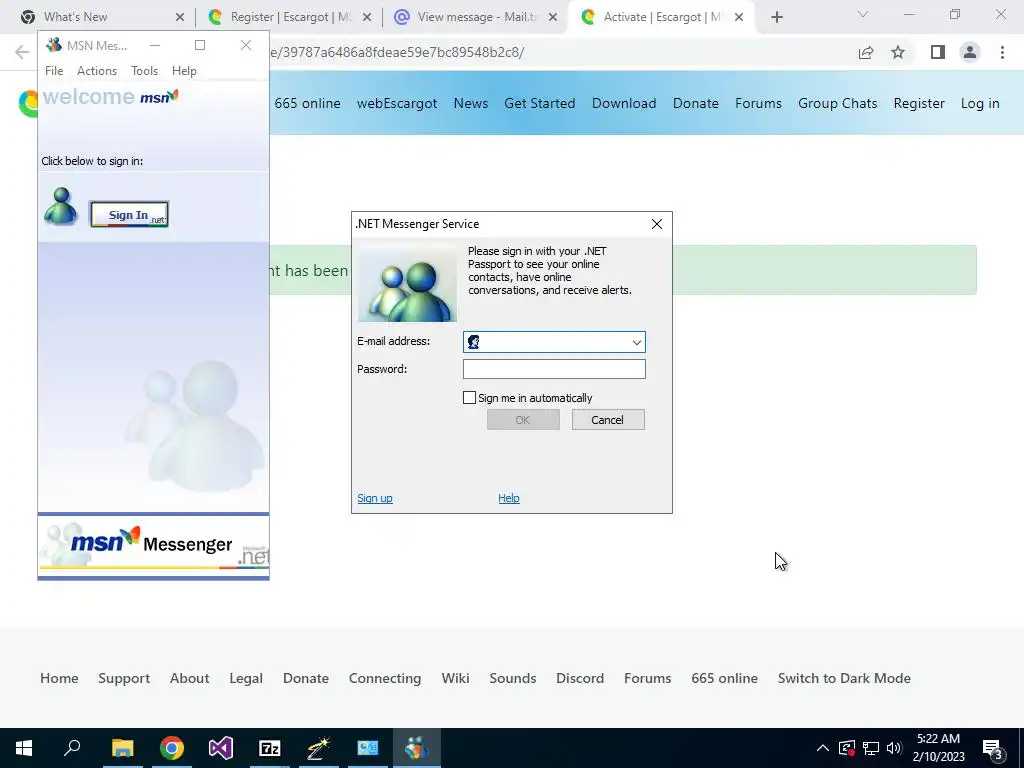Open the Help link in sign-in dialog
This screenshot has height=768, width=1024.
pos(509,498)
